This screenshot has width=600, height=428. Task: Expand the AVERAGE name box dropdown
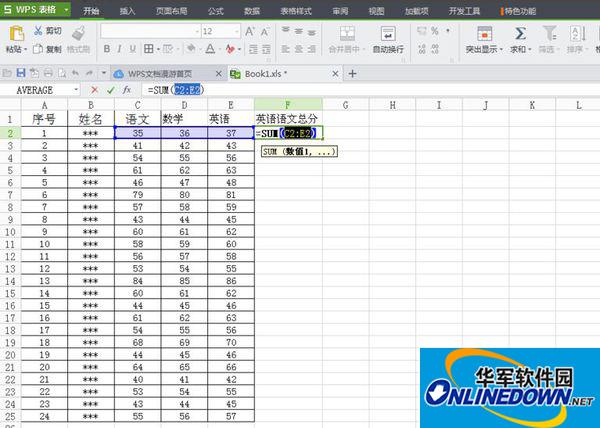(x=76, y=90)
